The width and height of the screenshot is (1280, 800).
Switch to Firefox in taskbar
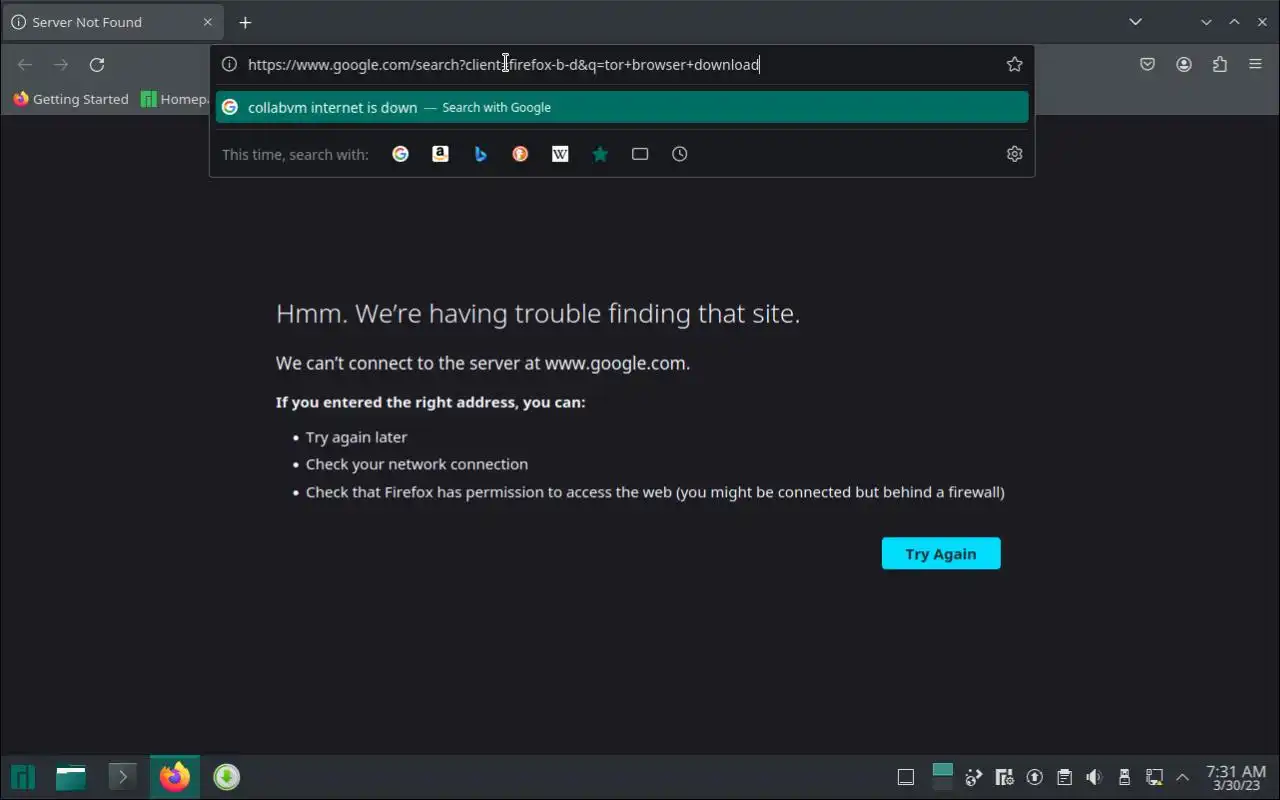[175, 777]
